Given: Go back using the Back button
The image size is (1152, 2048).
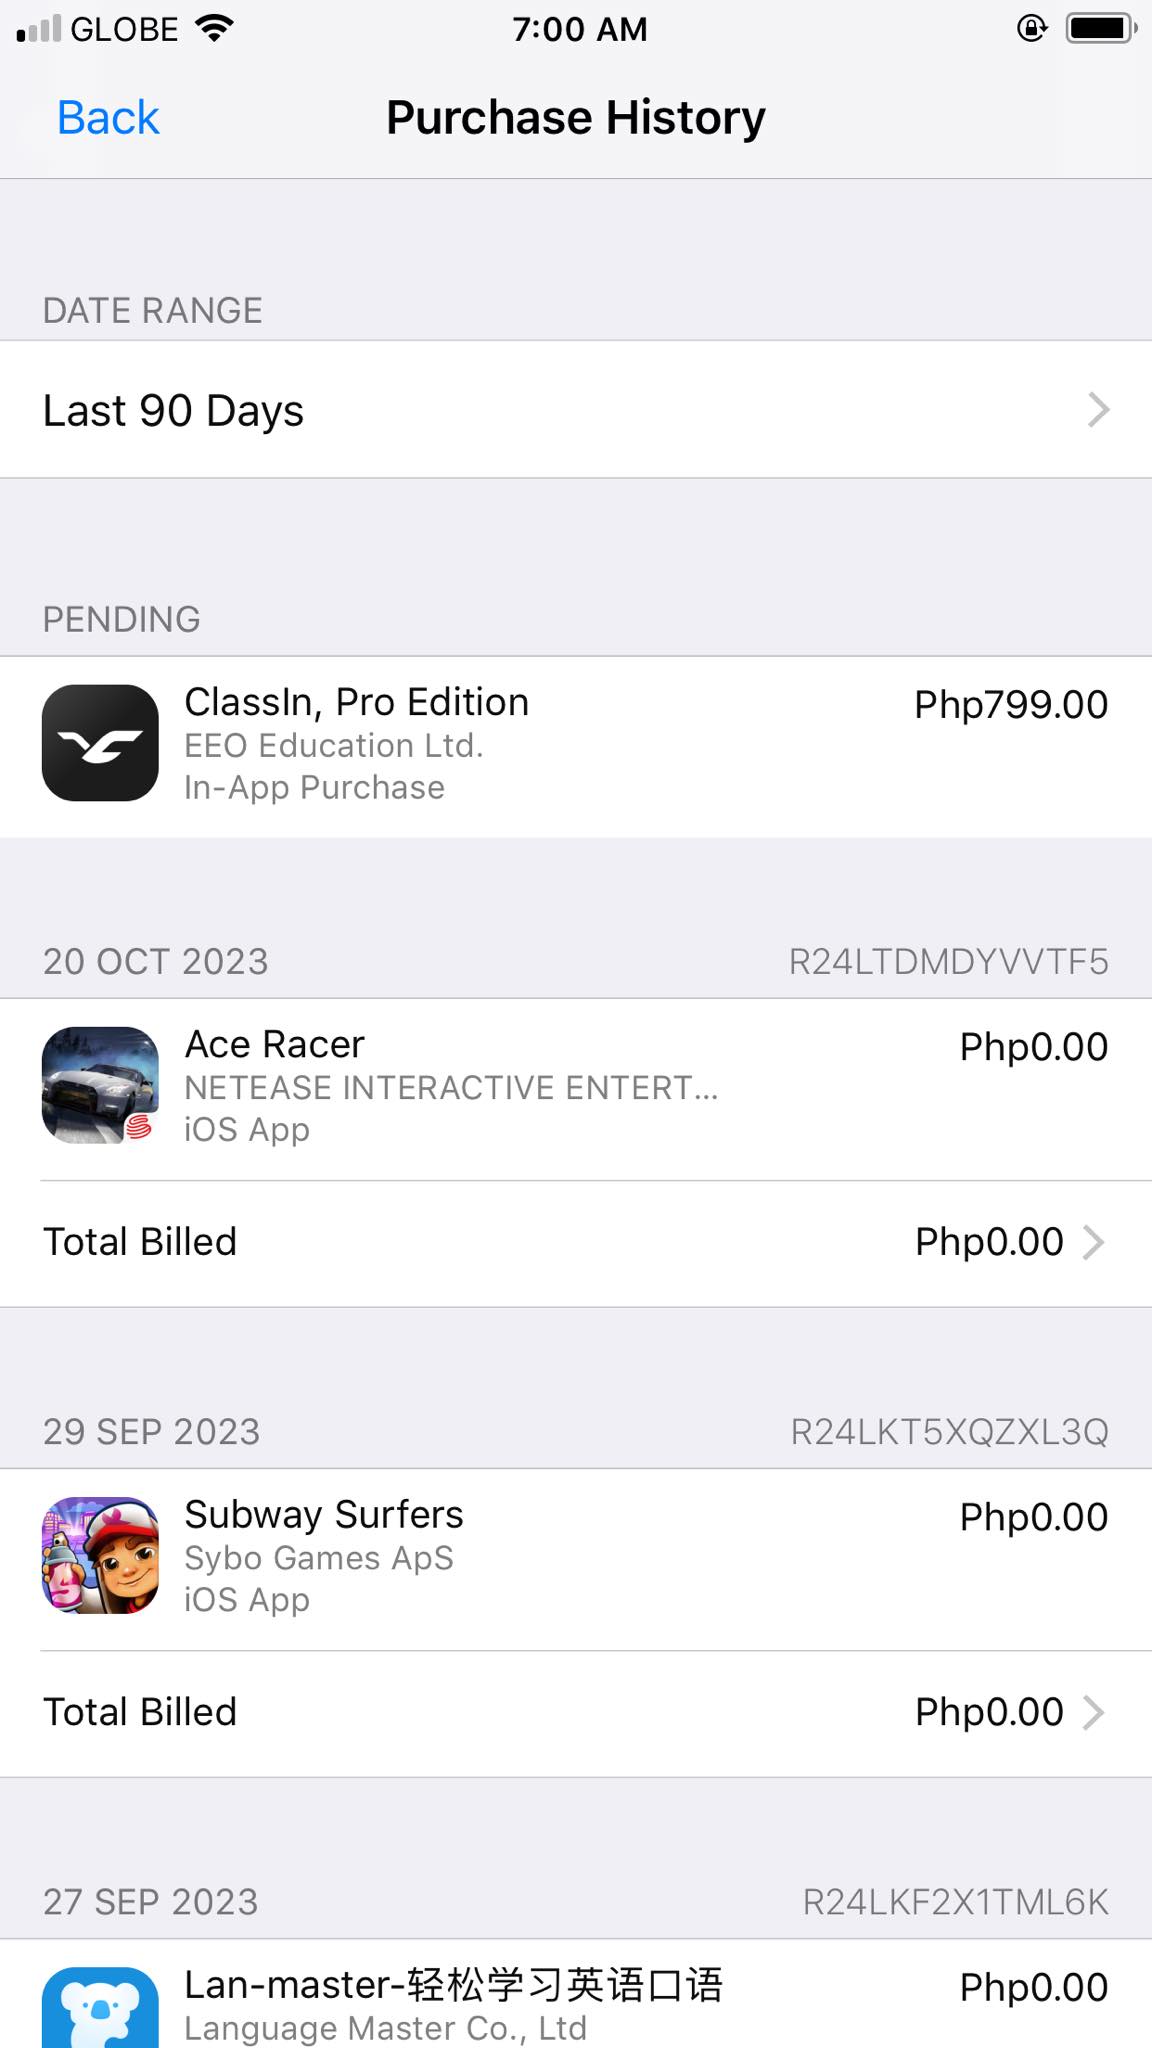Looking at the screenshot, I should (108, 118).
